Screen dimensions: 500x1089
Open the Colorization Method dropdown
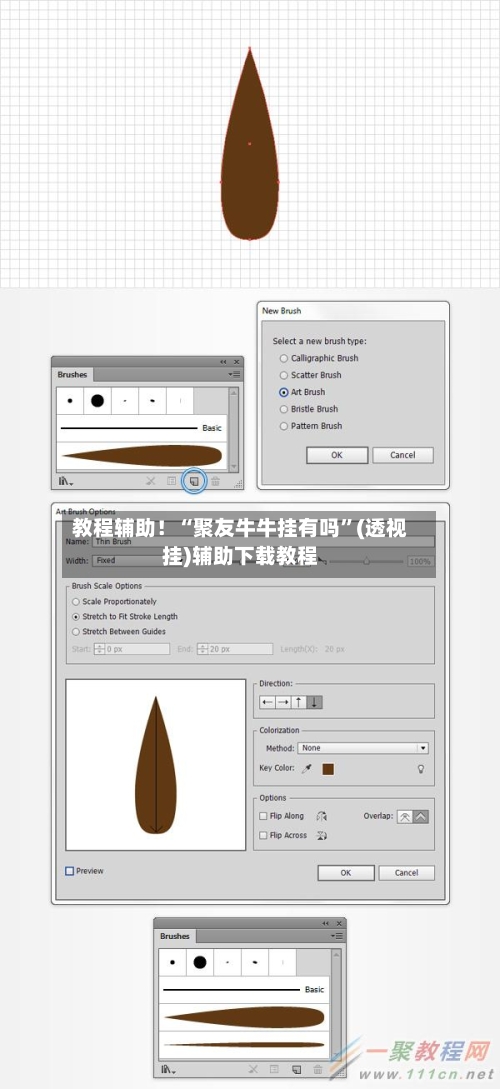pos(363,748)
